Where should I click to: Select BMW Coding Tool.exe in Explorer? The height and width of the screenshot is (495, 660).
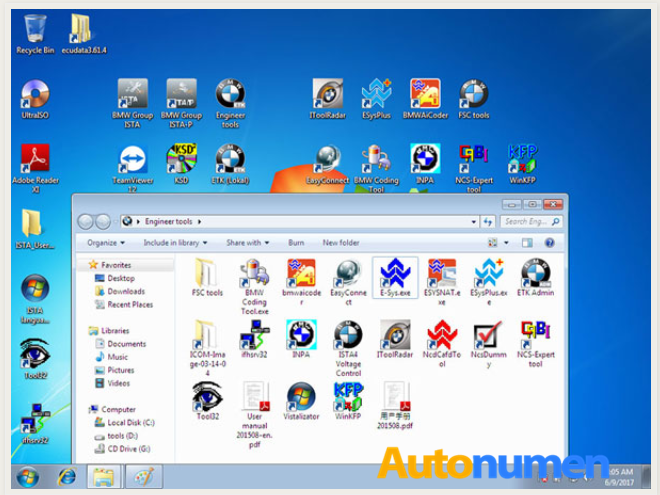coord(254,287)
